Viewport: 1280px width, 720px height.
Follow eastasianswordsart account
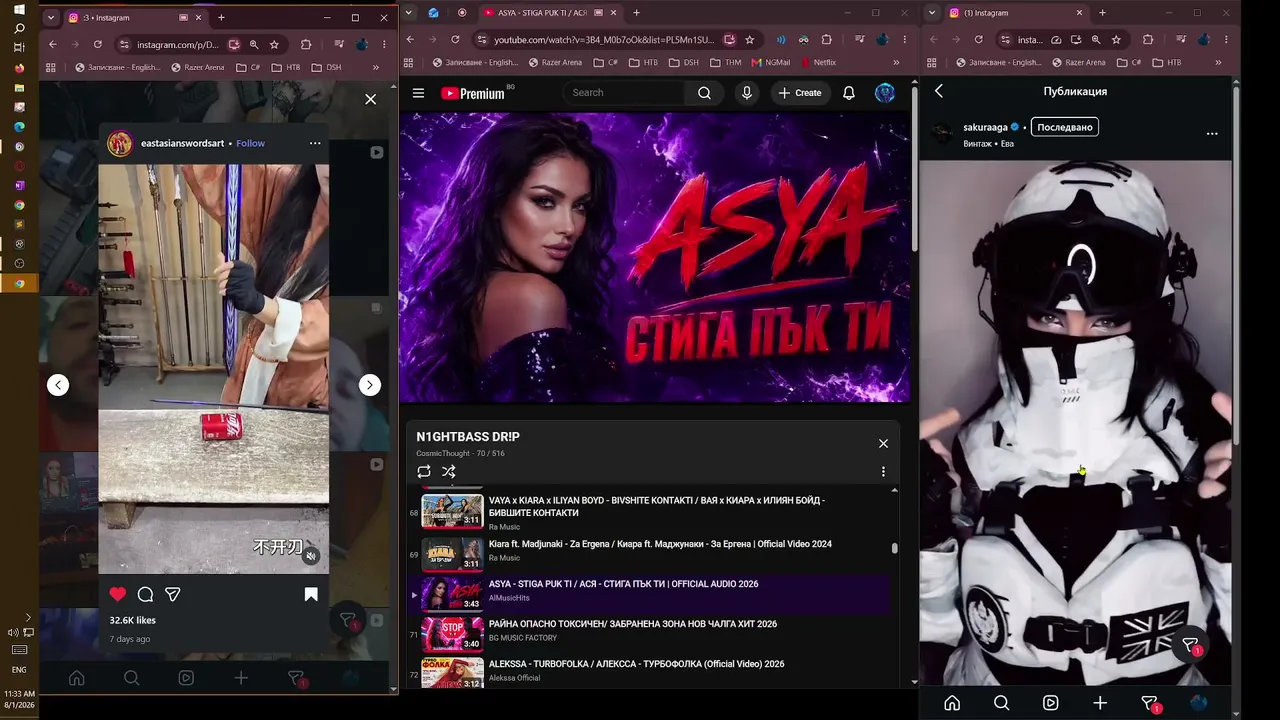point(250,143)
